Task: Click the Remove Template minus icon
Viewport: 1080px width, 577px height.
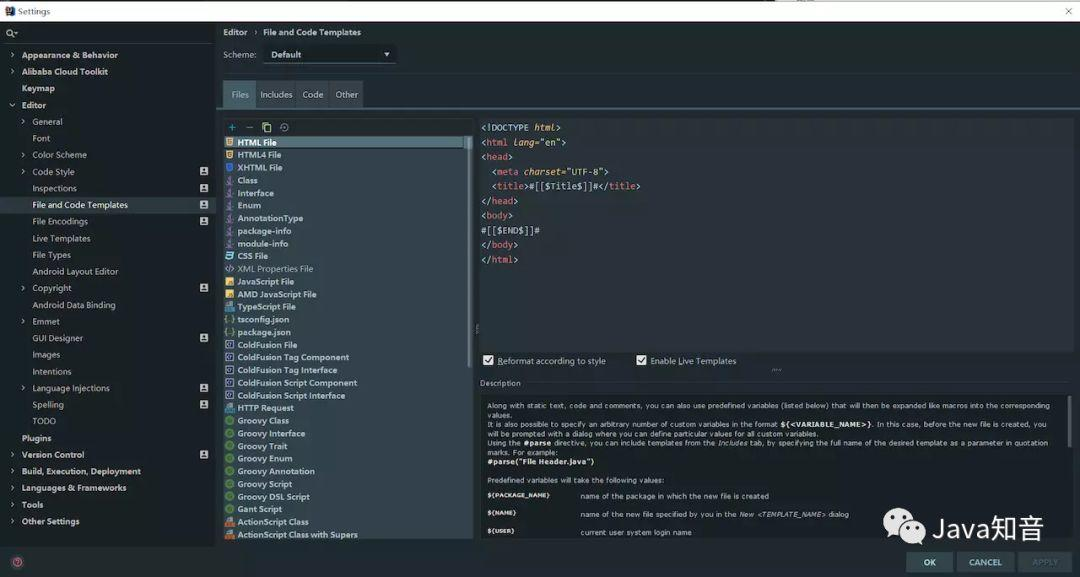Action: [249, 127]
